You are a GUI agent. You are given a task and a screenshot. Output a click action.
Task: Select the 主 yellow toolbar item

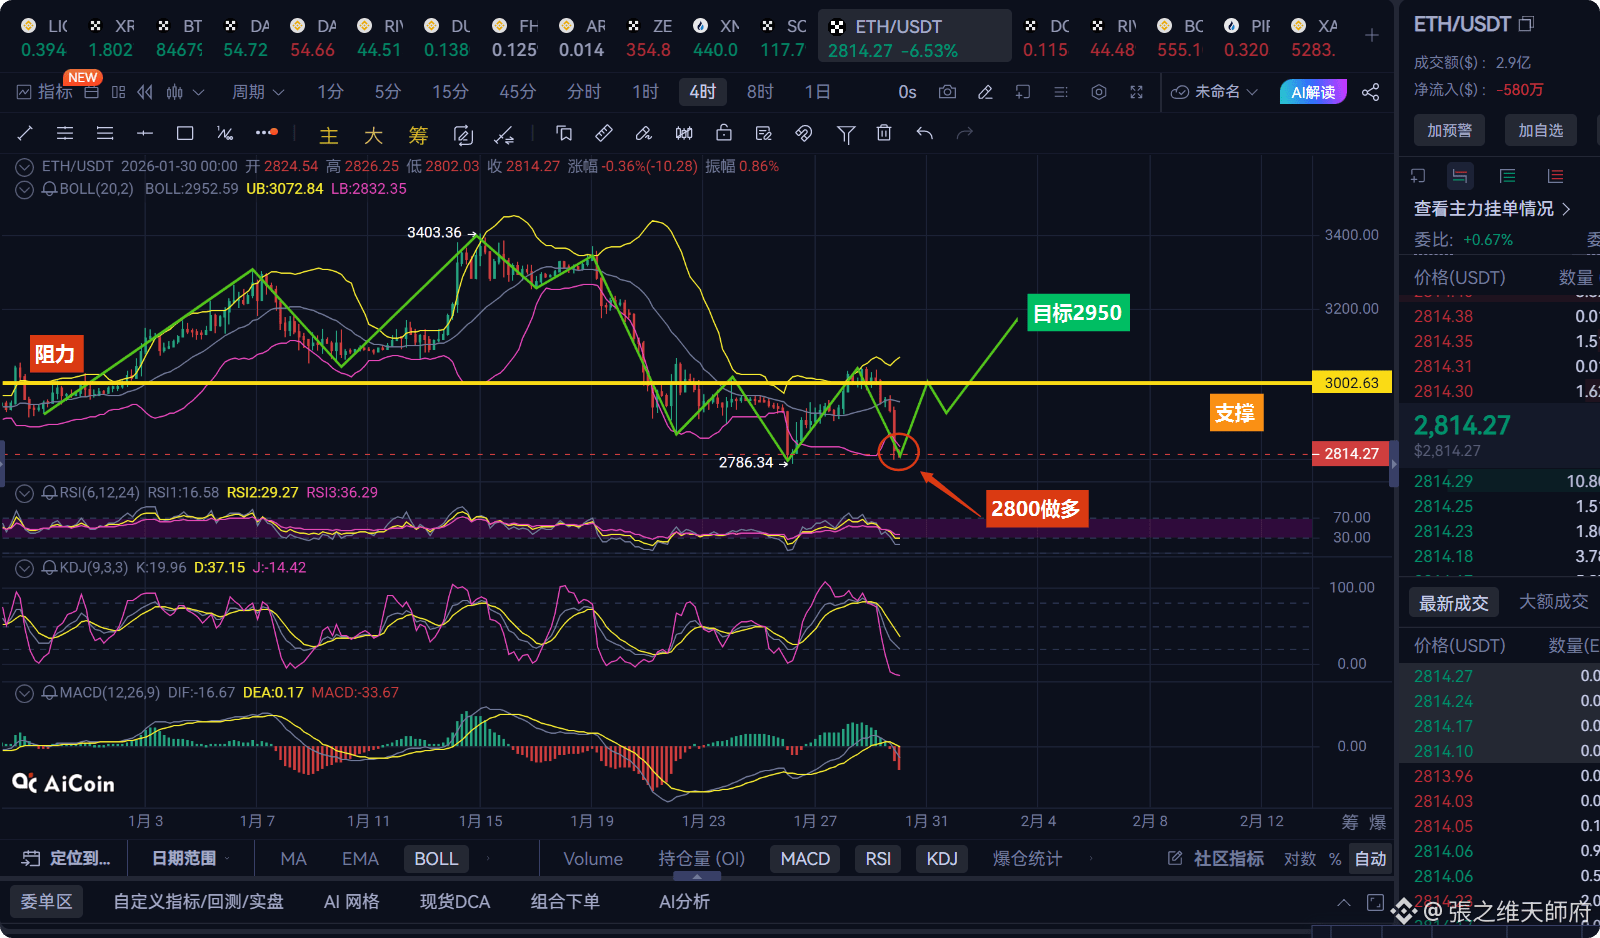(x=328, y=134)
